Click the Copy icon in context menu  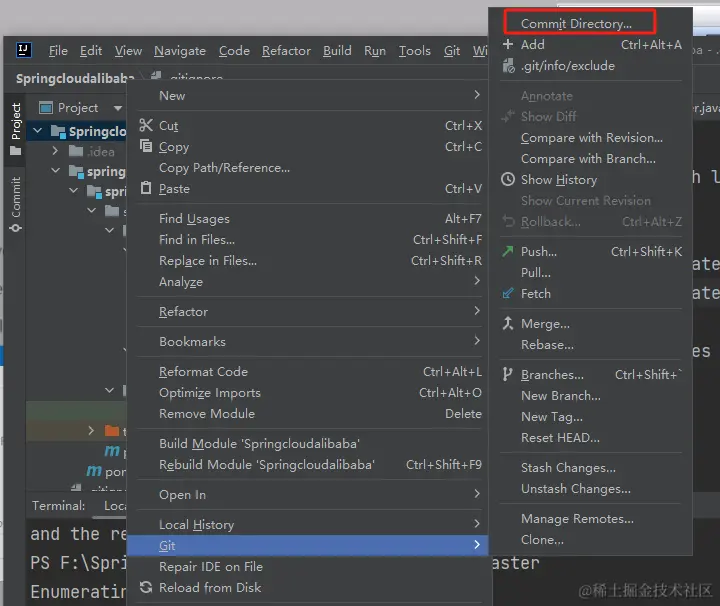tap(146, 146)
